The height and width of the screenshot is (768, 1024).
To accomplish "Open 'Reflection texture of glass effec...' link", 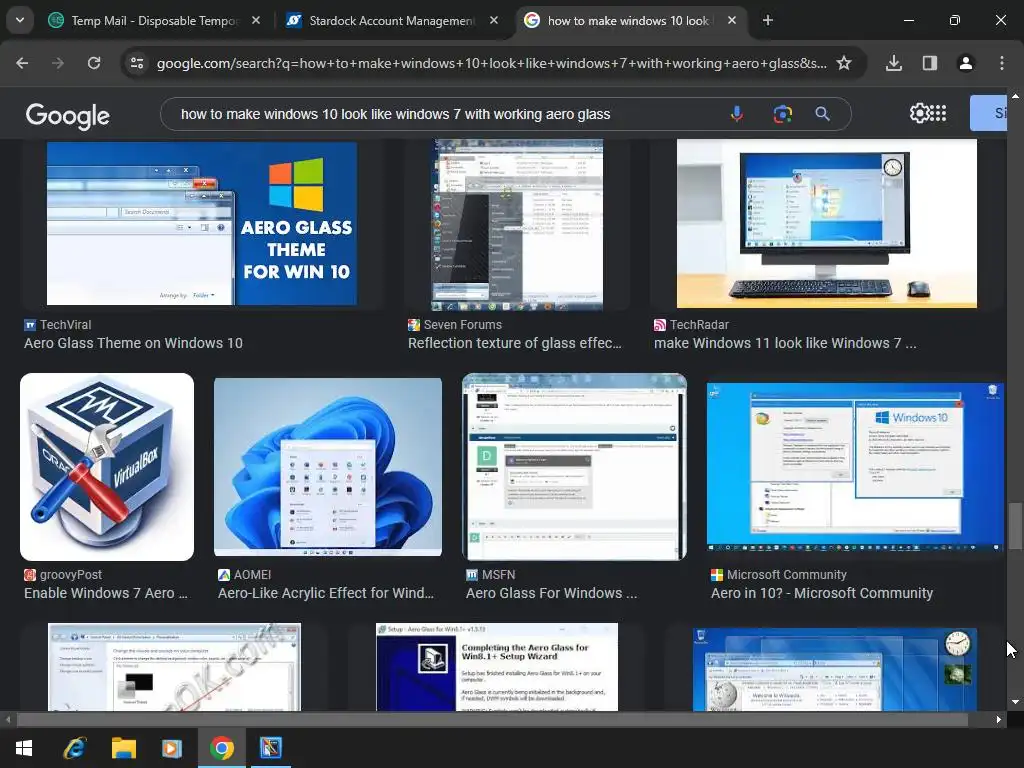I will [515, 343].
